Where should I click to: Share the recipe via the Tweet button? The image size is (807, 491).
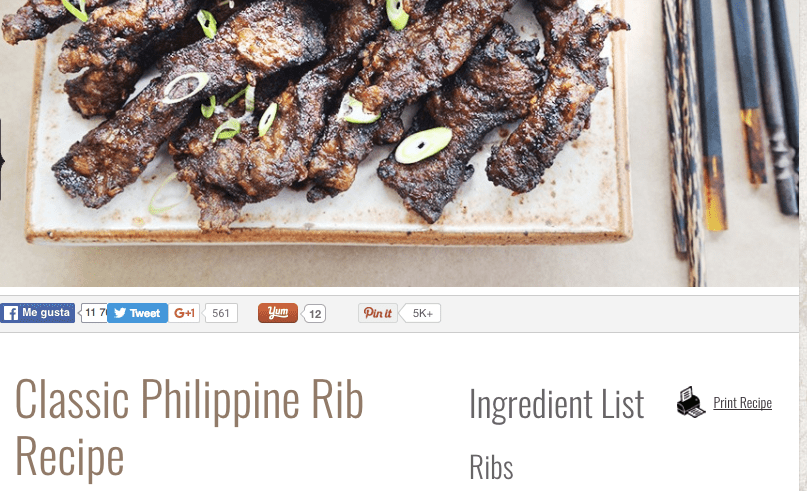[137, 313]
